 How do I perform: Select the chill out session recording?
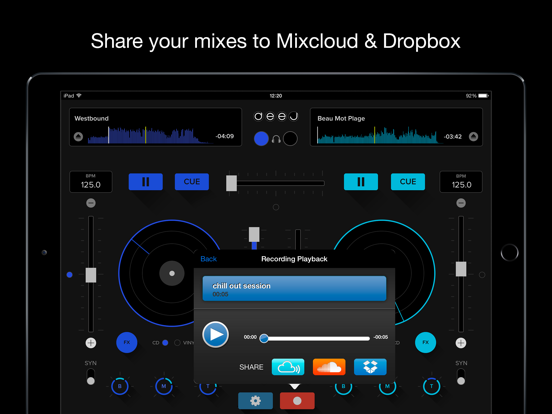coord(294,289)
